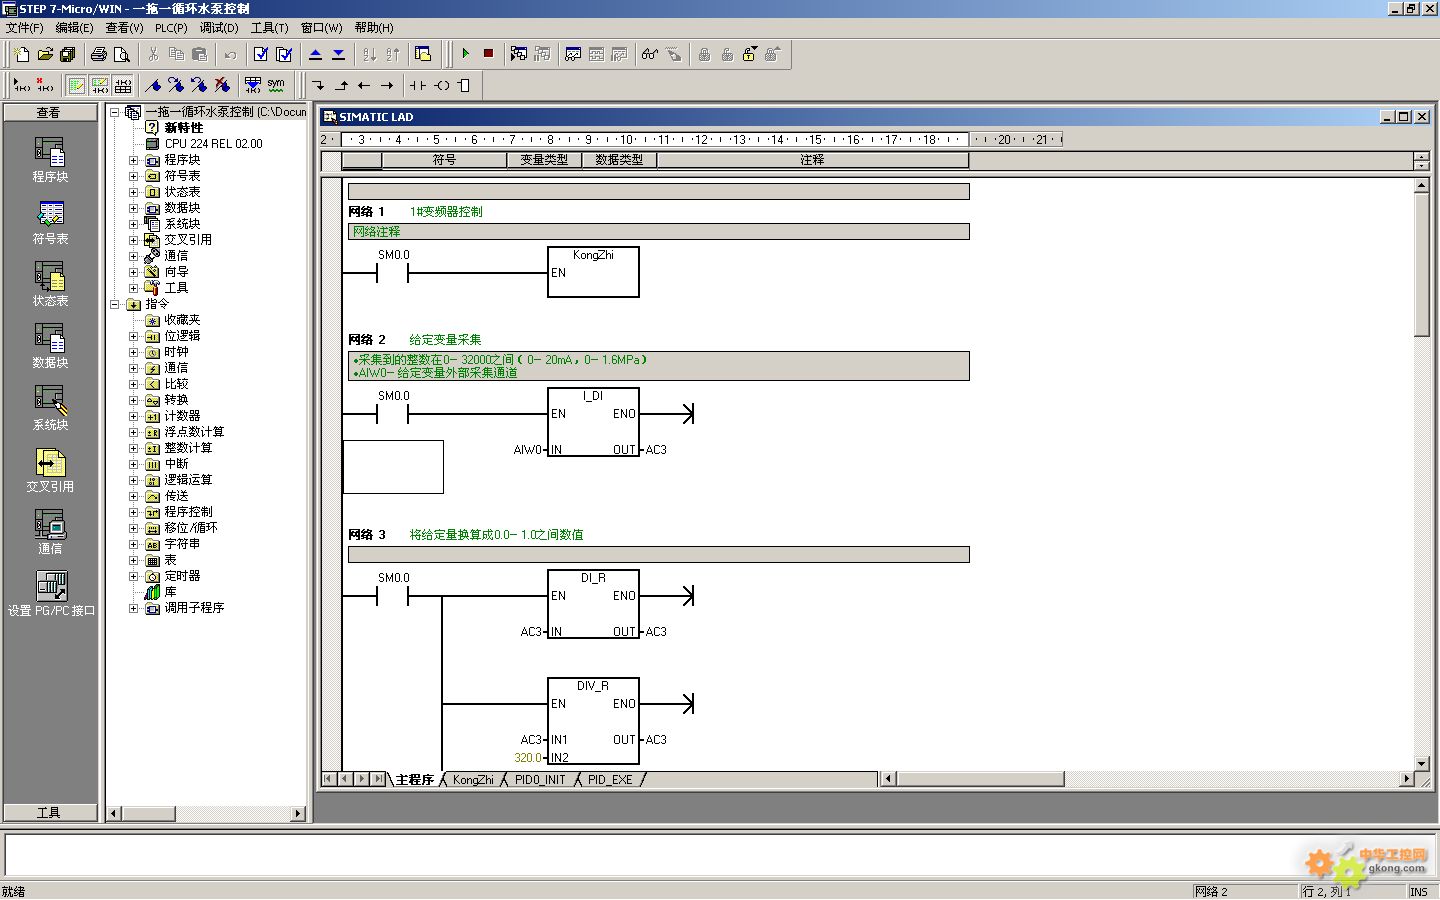Open the PLC(P) menu
This screenshot has height=900, width=1440.
pyautogui.click(x=171, y=28)
